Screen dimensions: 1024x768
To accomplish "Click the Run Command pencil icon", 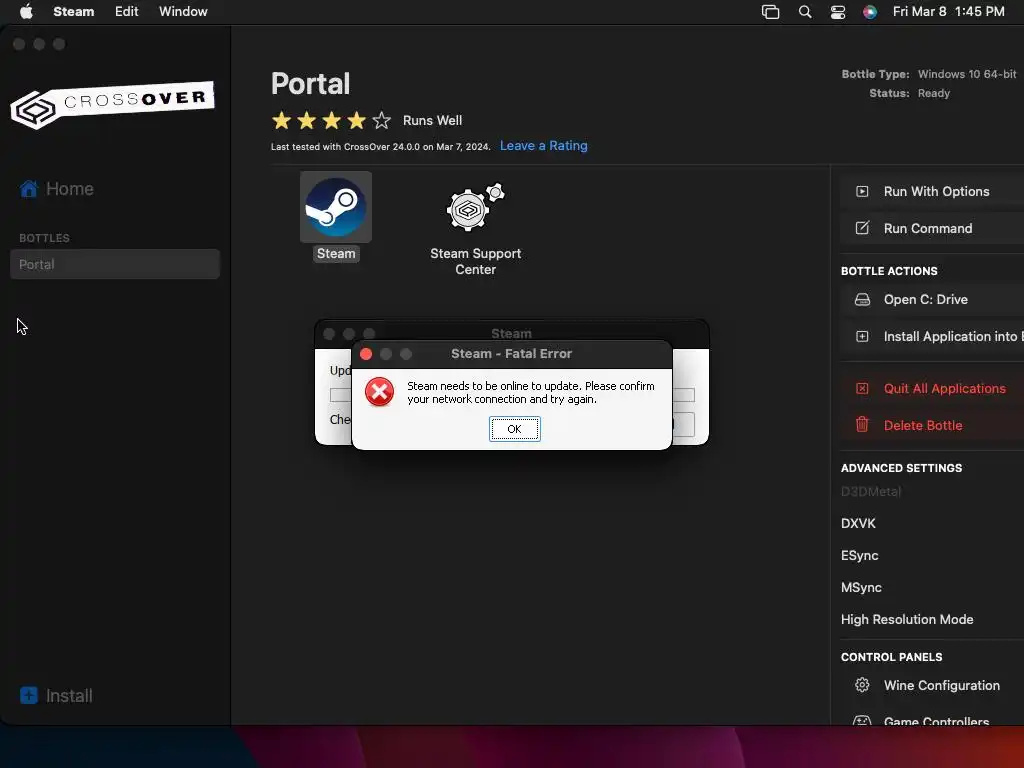I will (x=862, y=228).
